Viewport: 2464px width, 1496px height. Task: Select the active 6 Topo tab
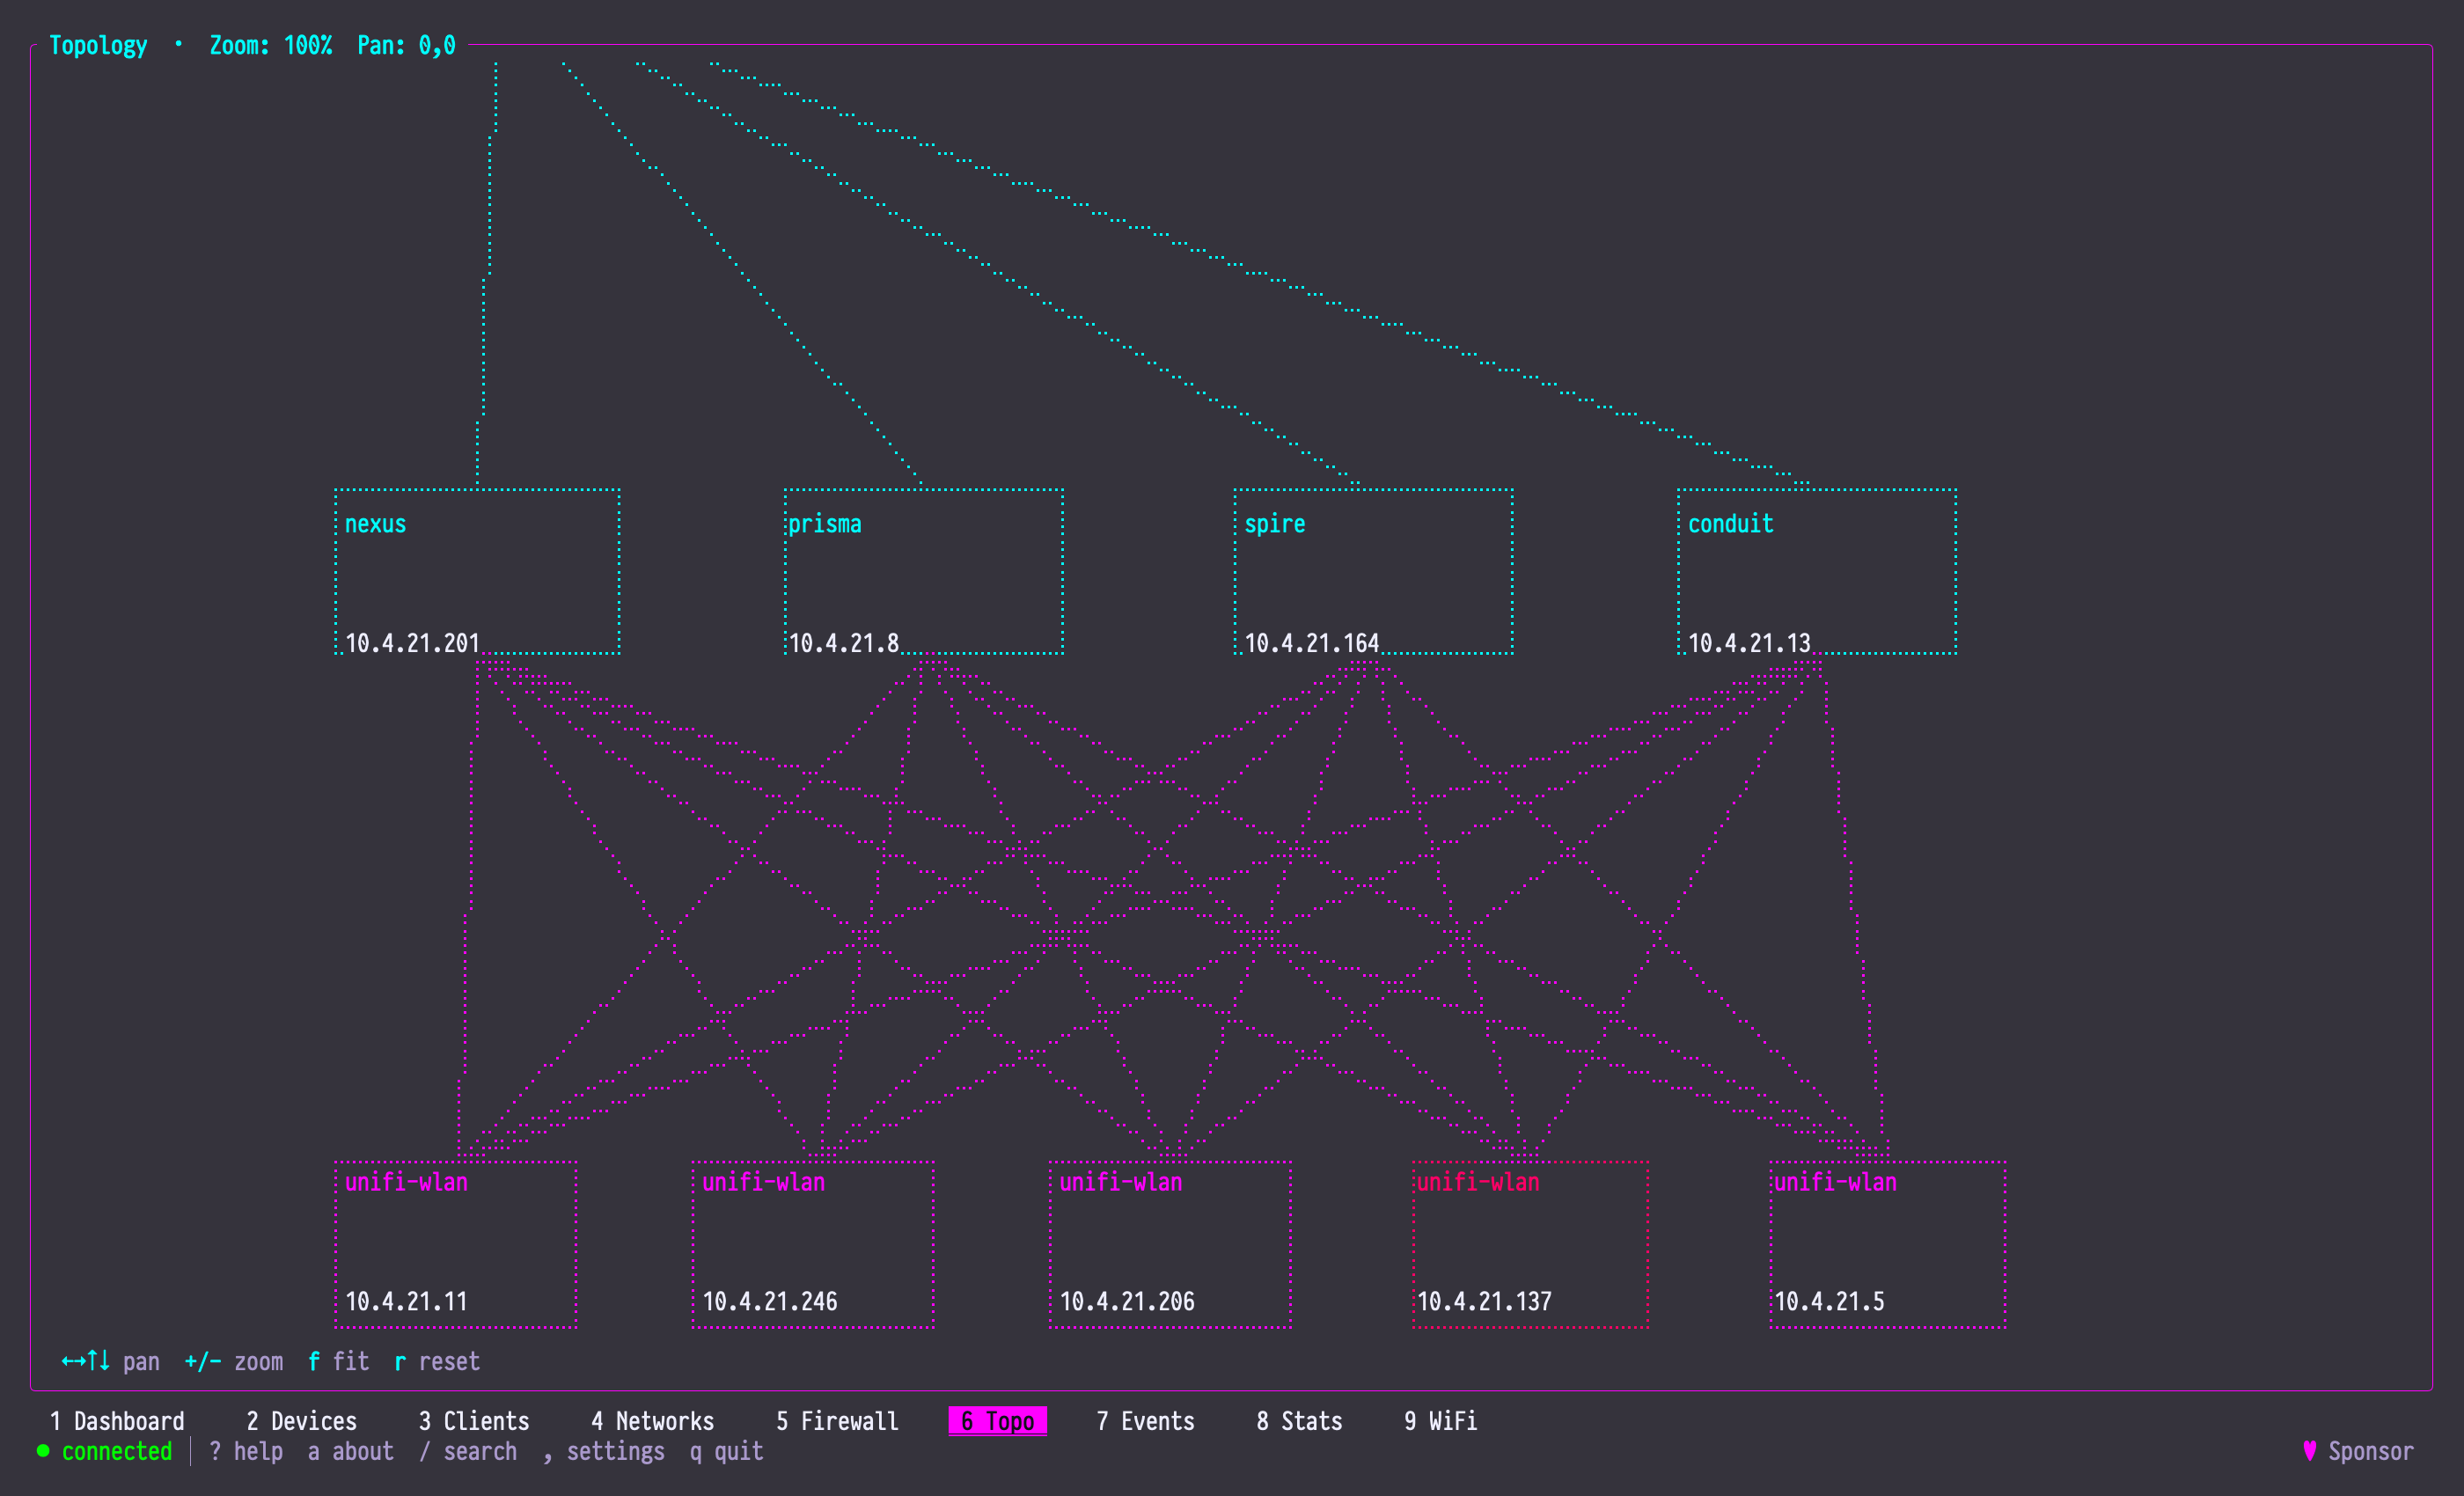[x=997, y=1421]
